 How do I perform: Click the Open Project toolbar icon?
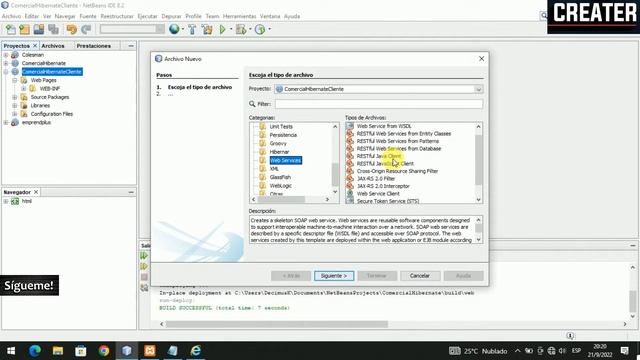39,29
